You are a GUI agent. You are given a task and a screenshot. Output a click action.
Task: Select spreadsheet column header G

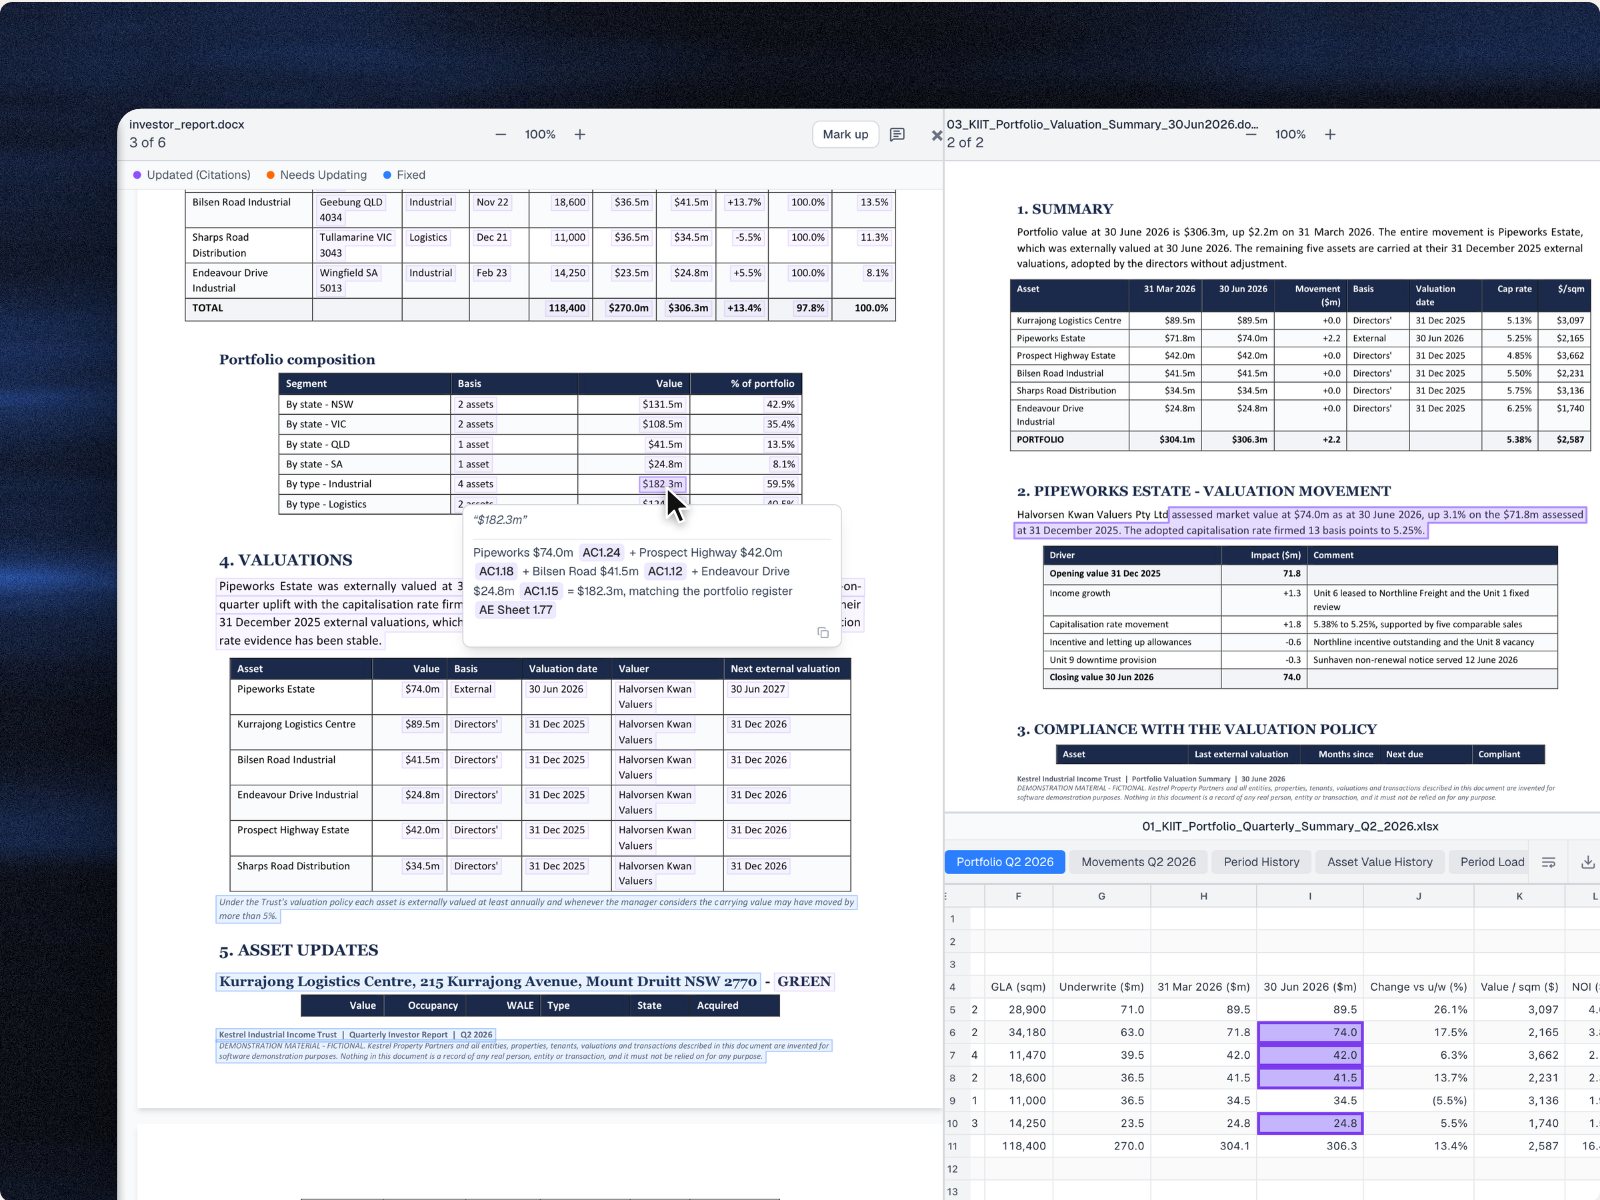pos(1101,896)
